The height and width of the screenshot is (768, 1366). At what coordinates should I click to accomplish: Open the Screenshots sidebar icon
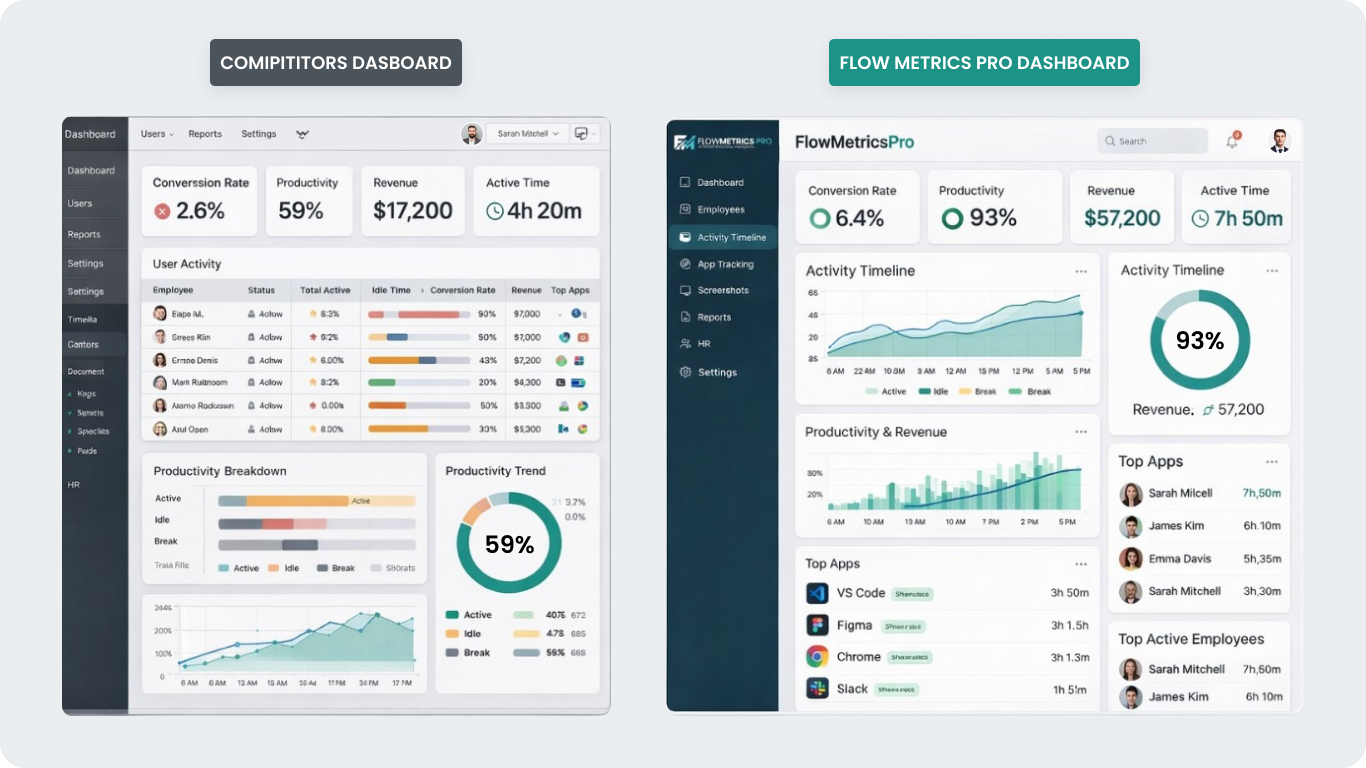[685, 291]
